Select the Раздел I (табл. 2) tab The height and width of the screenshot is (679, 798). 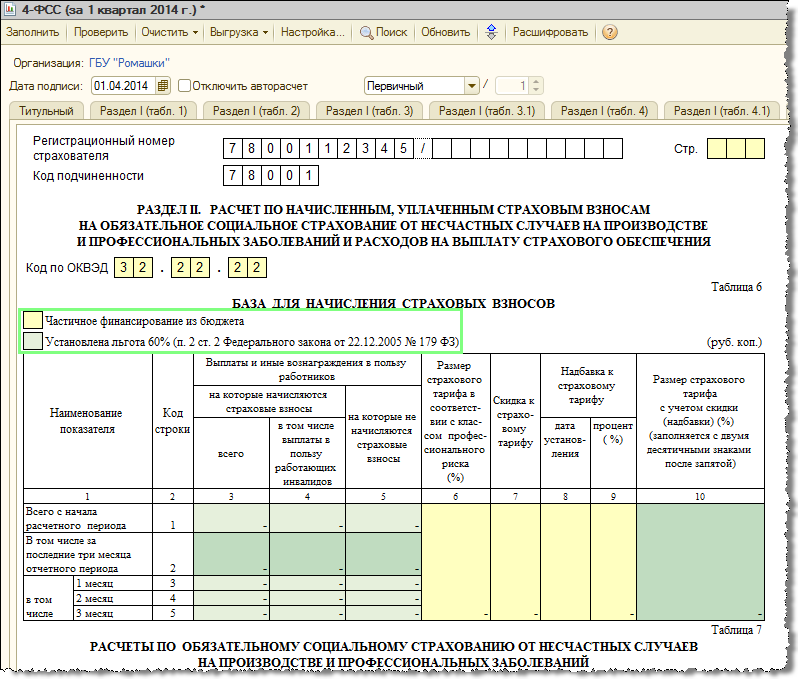256,111
